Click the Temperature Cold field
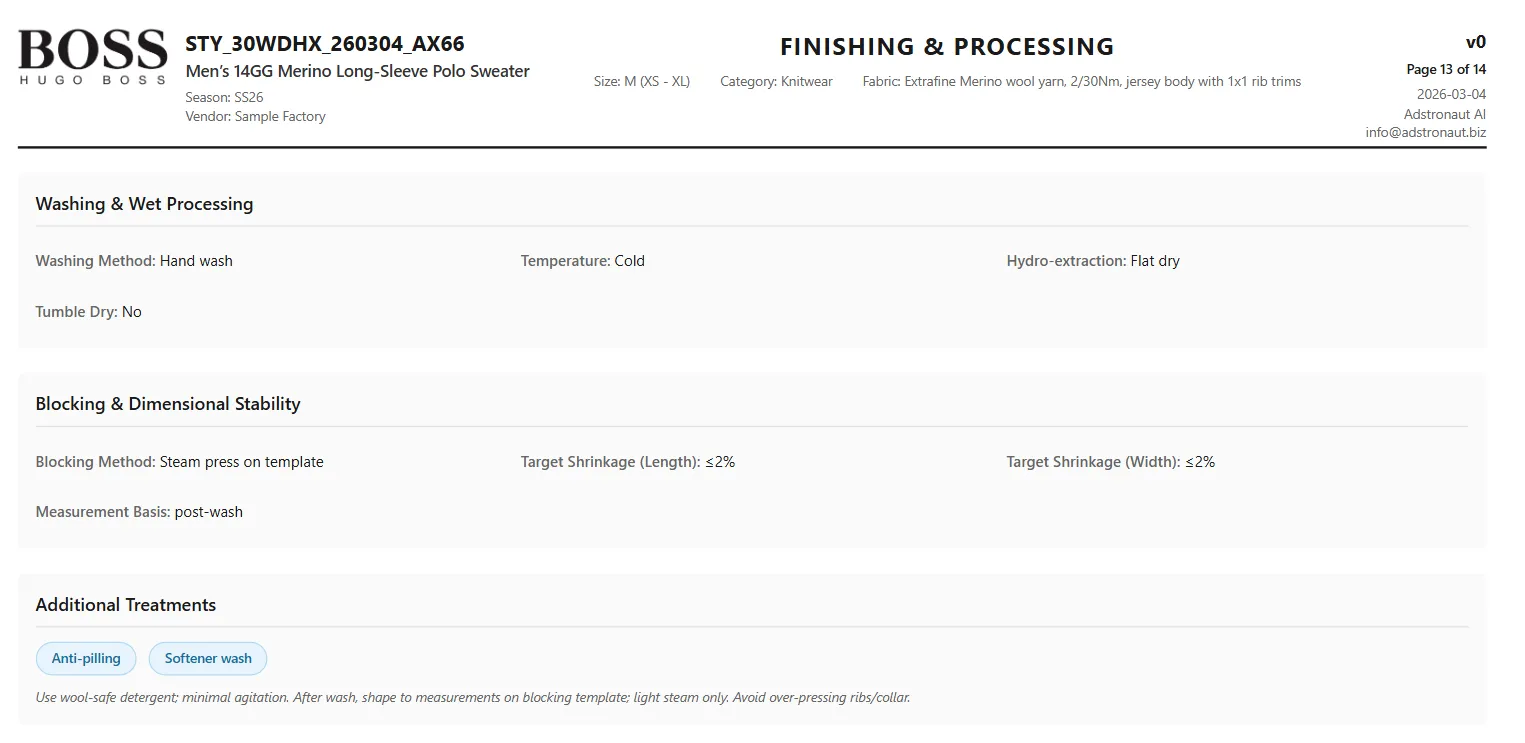This screenshot has width=1525, height=743. click(582, 261)
